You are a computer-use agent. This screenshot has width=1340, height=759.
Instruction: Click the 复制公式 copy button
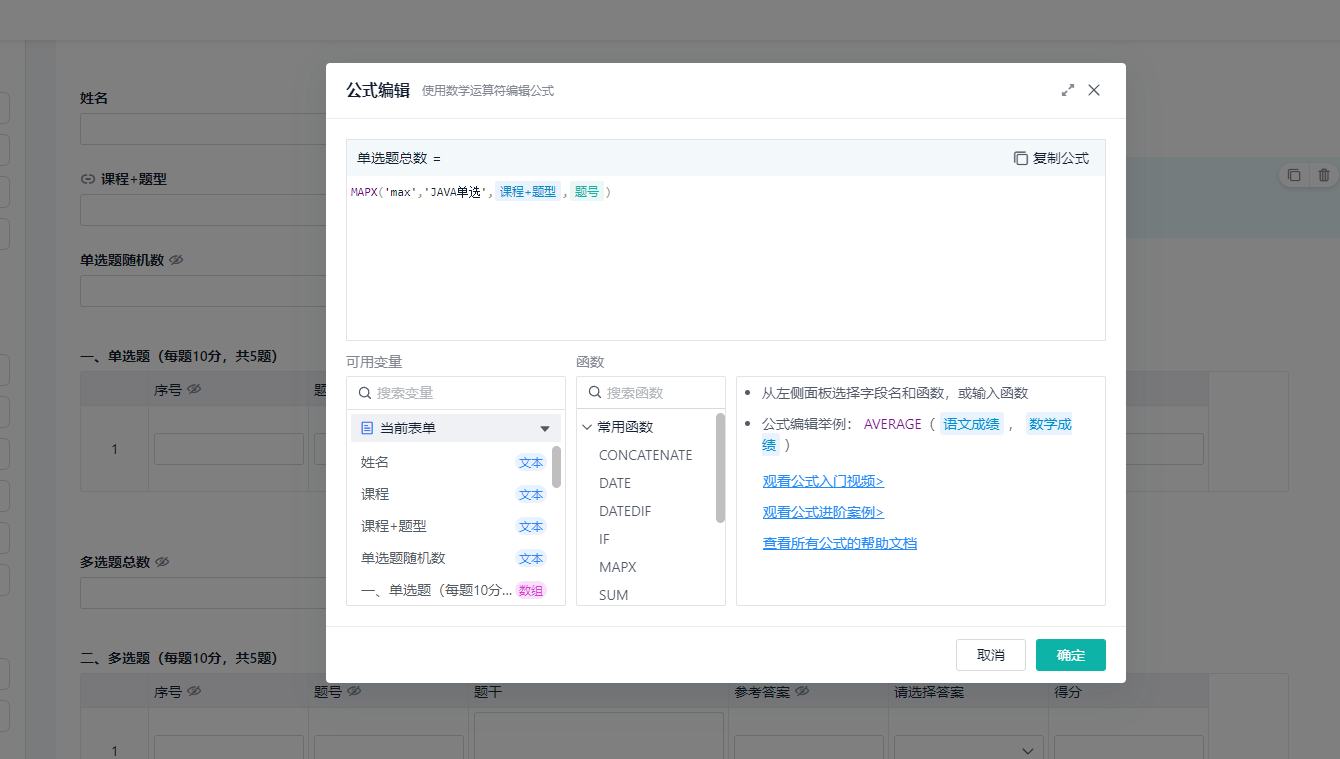coord(1051,158)
